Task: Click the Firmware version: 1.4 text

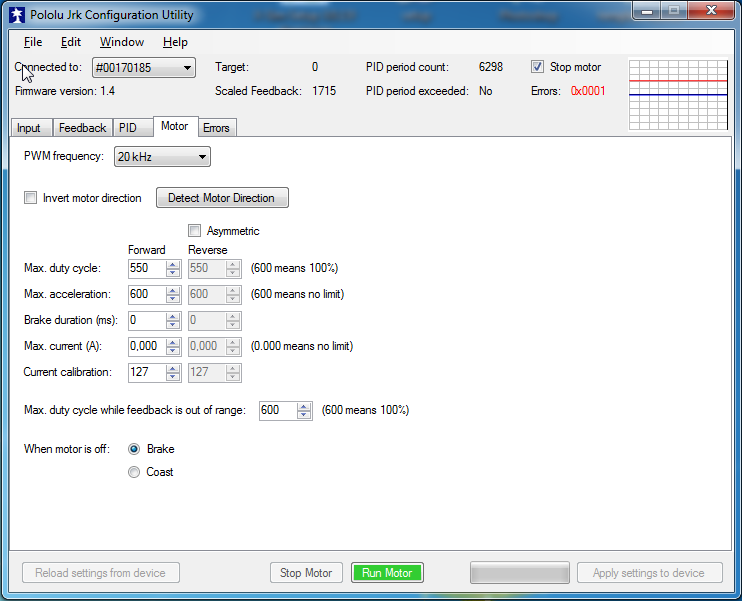Action: pos(65,91)
